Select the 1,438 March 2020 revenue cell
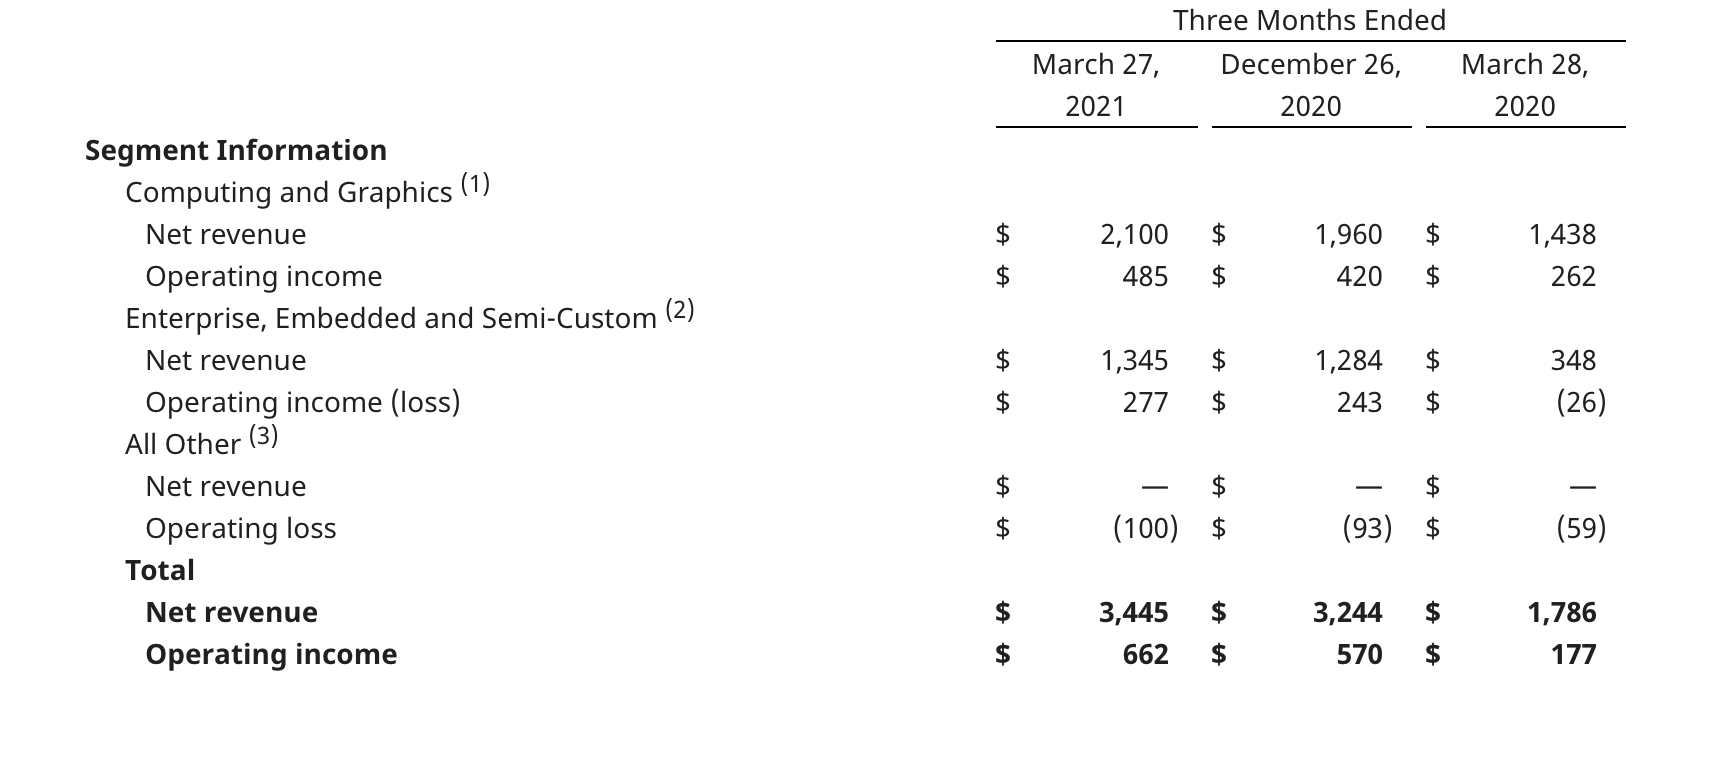 point(1562,234)
